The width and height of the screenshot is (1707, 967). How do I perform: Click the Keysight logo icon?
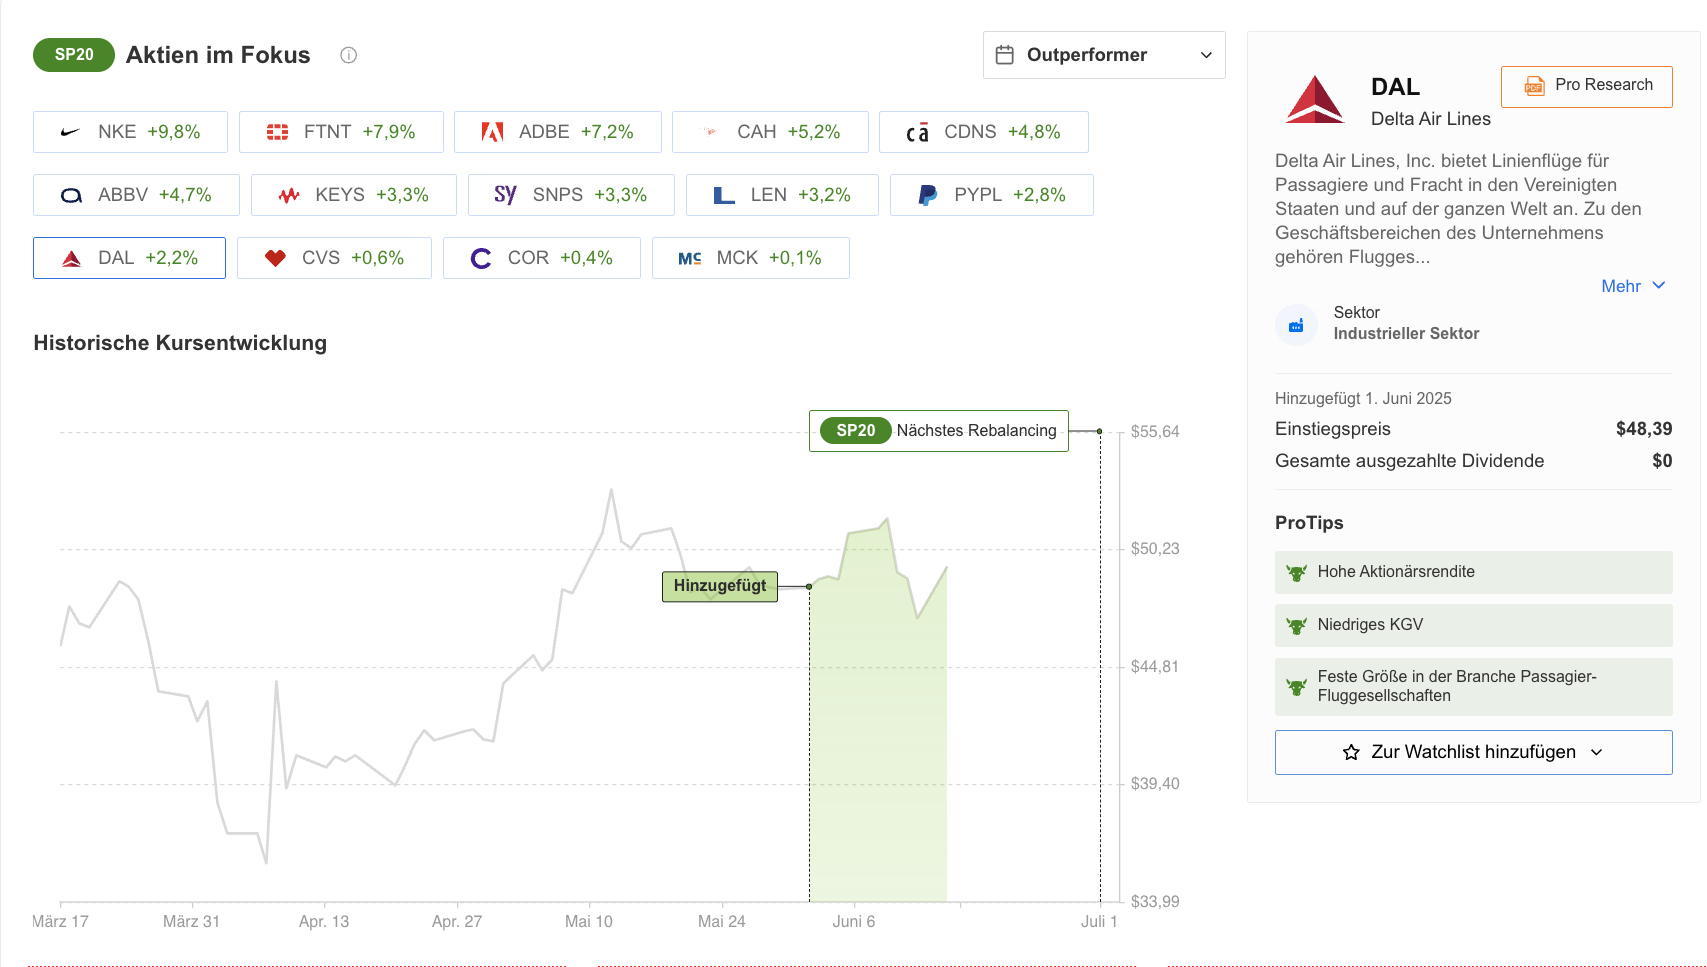tap(289, 195)
